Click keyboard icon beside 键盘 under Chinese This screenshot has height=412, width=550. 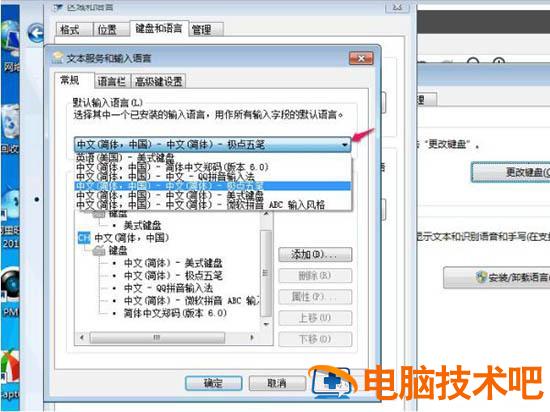click(99, 251)
